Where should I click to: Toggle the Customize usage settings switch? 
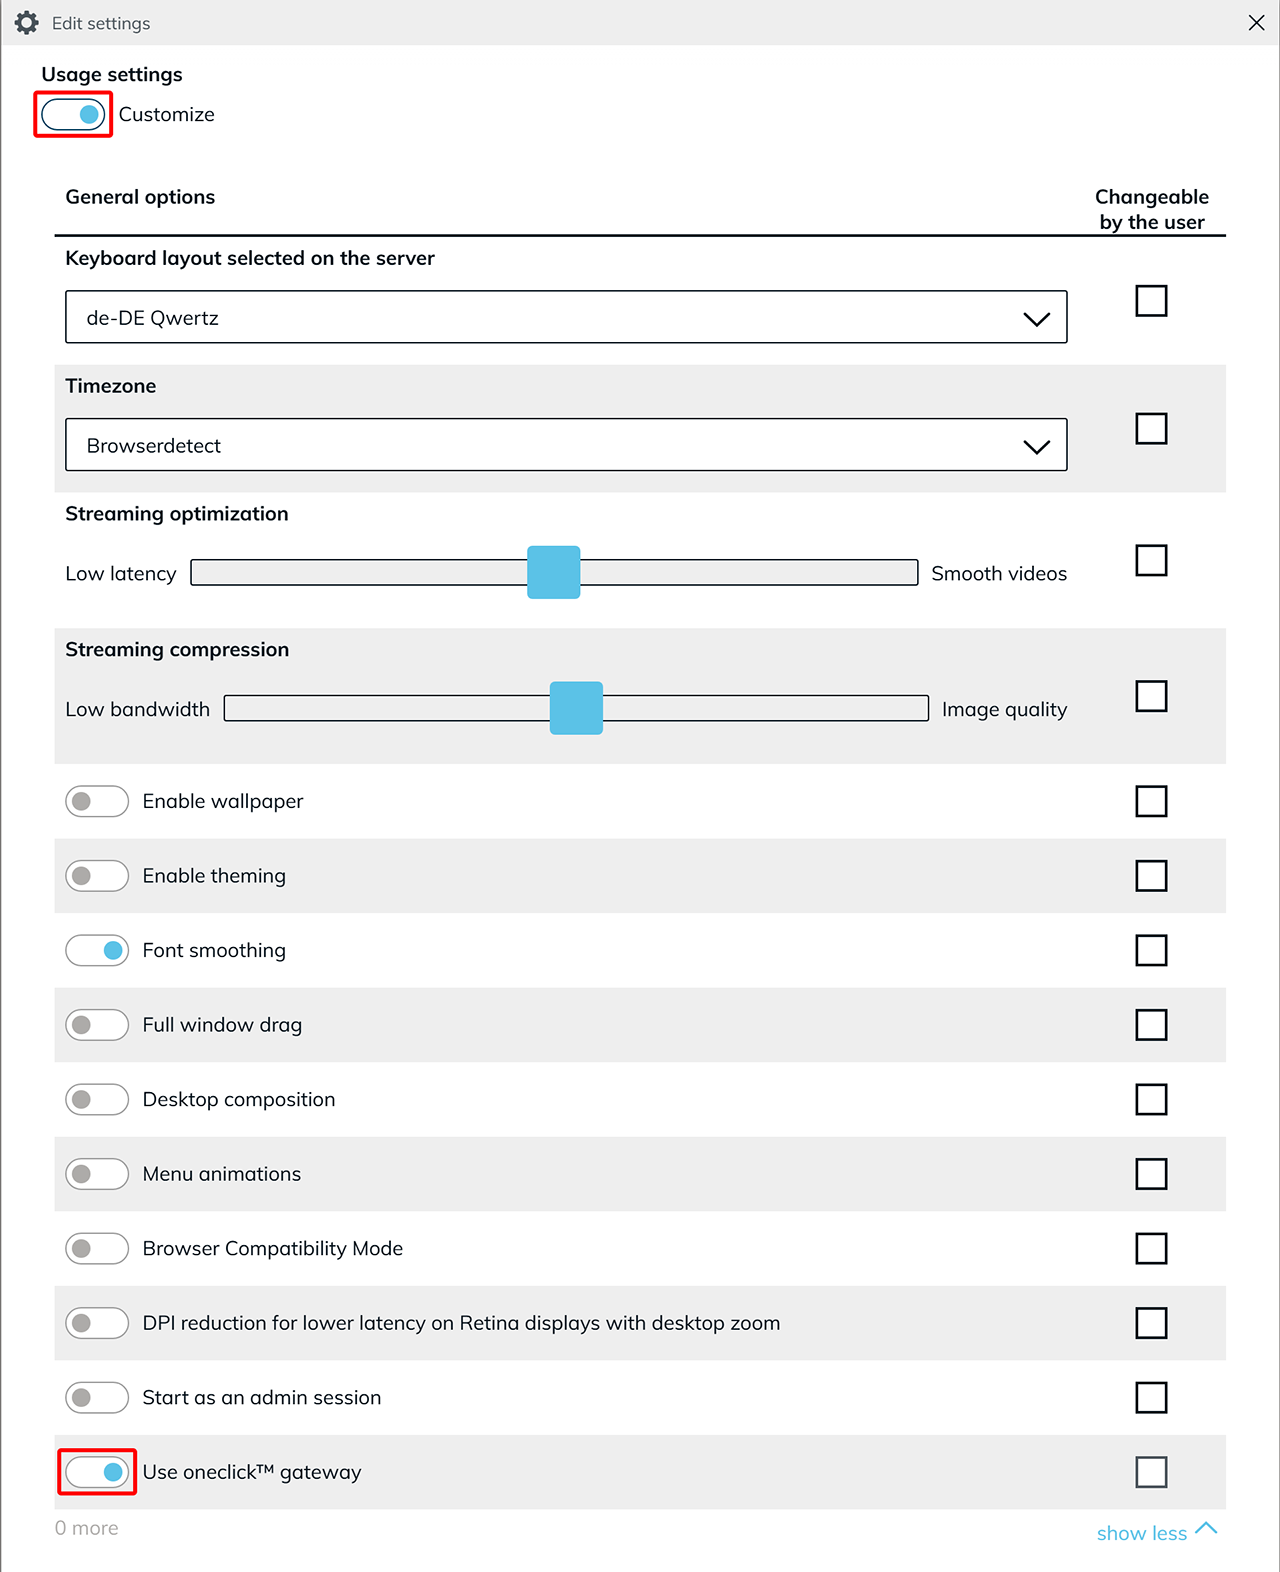pyautogui.click(x=73, y=114)
